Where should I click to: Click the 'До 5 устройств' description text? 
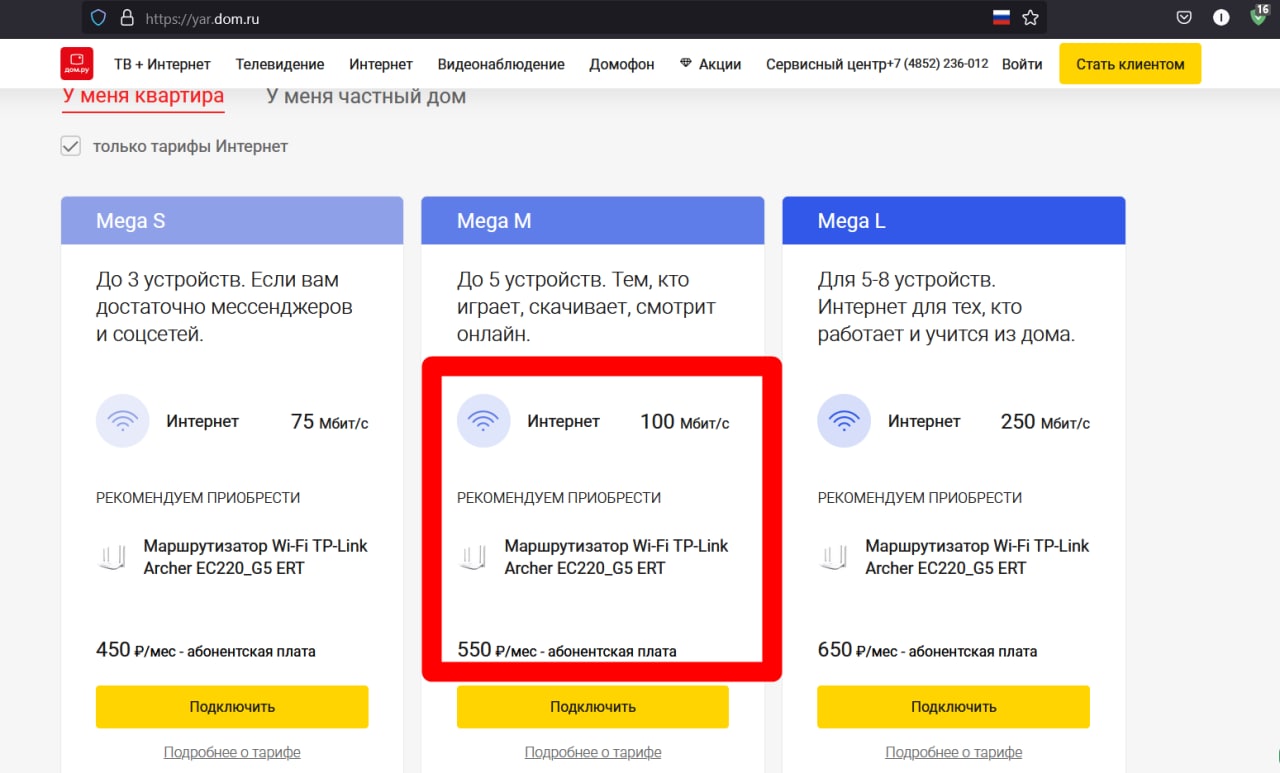click(x=587, y=307)
